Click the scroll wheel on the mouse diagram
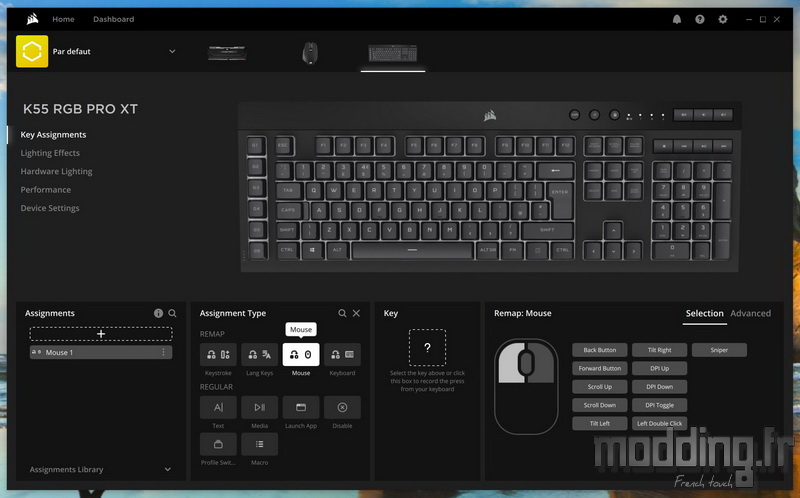This screenshot has height=498, width=800. [x=526, y=363]
